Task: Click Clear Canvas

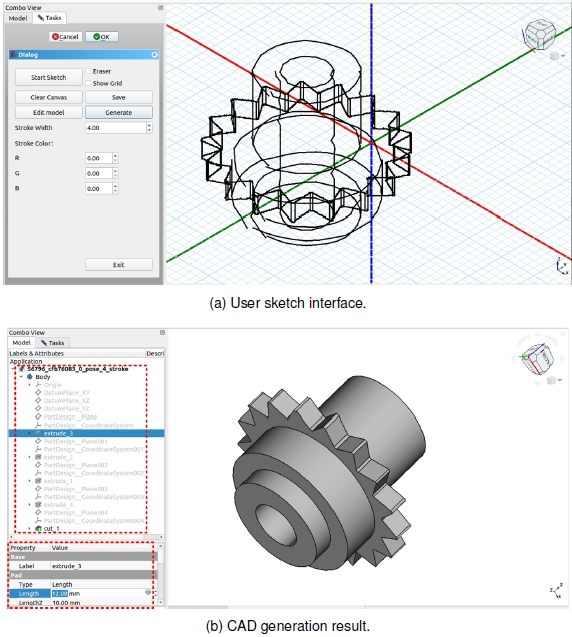Action: 48,98
